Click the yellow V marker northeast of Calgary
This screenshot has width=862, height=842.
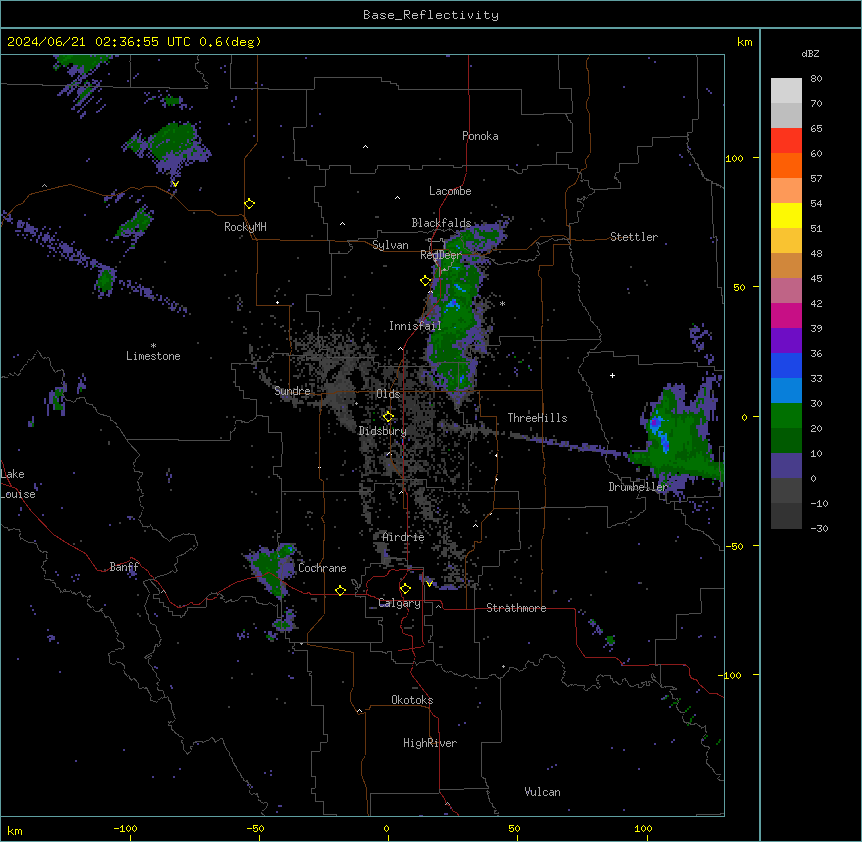pos(429,584)
